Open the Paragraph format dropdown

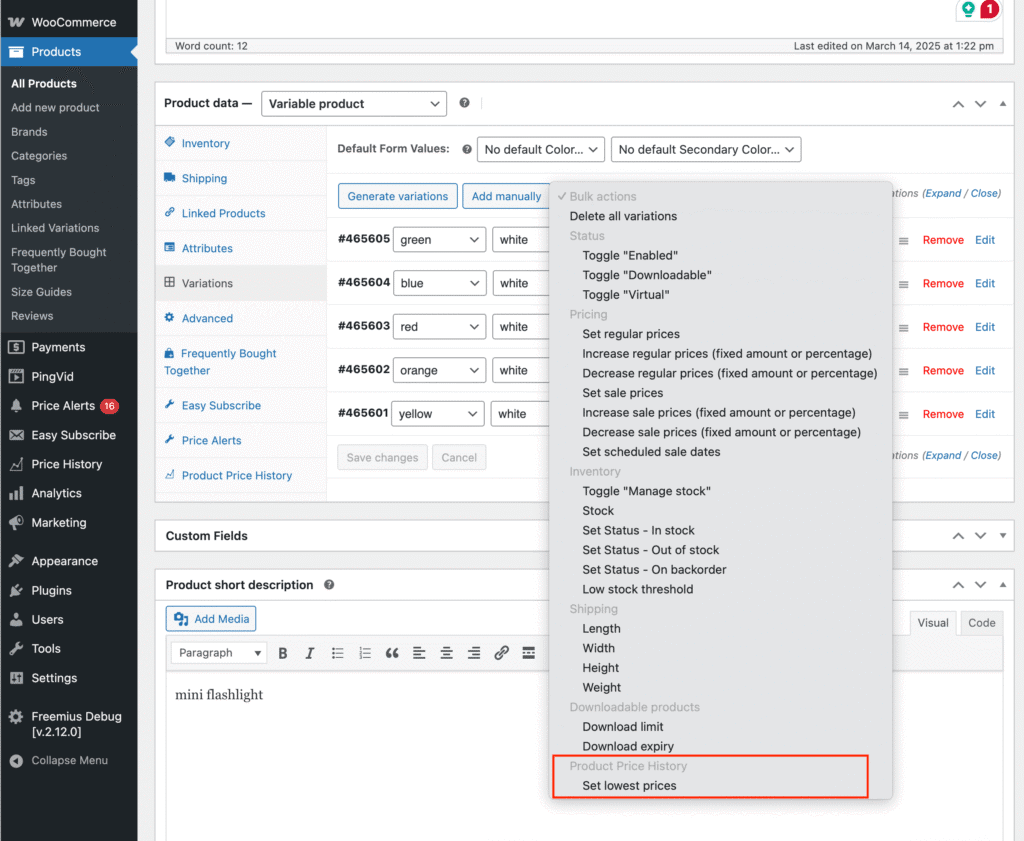(218, 653)
